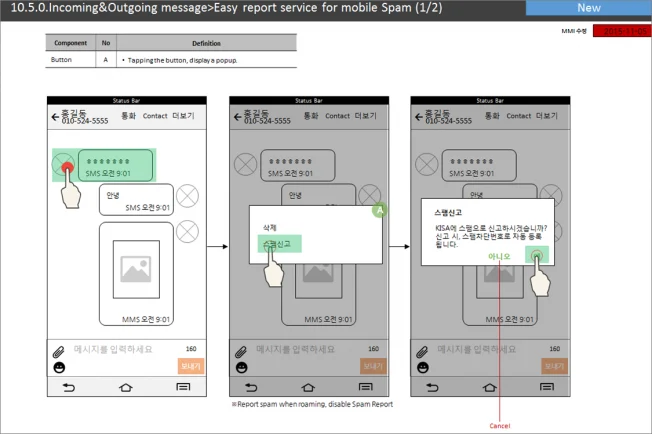Tap the Android back key in the first phone
This screenshot has width=652, height=434.
[x=68, y=386]
